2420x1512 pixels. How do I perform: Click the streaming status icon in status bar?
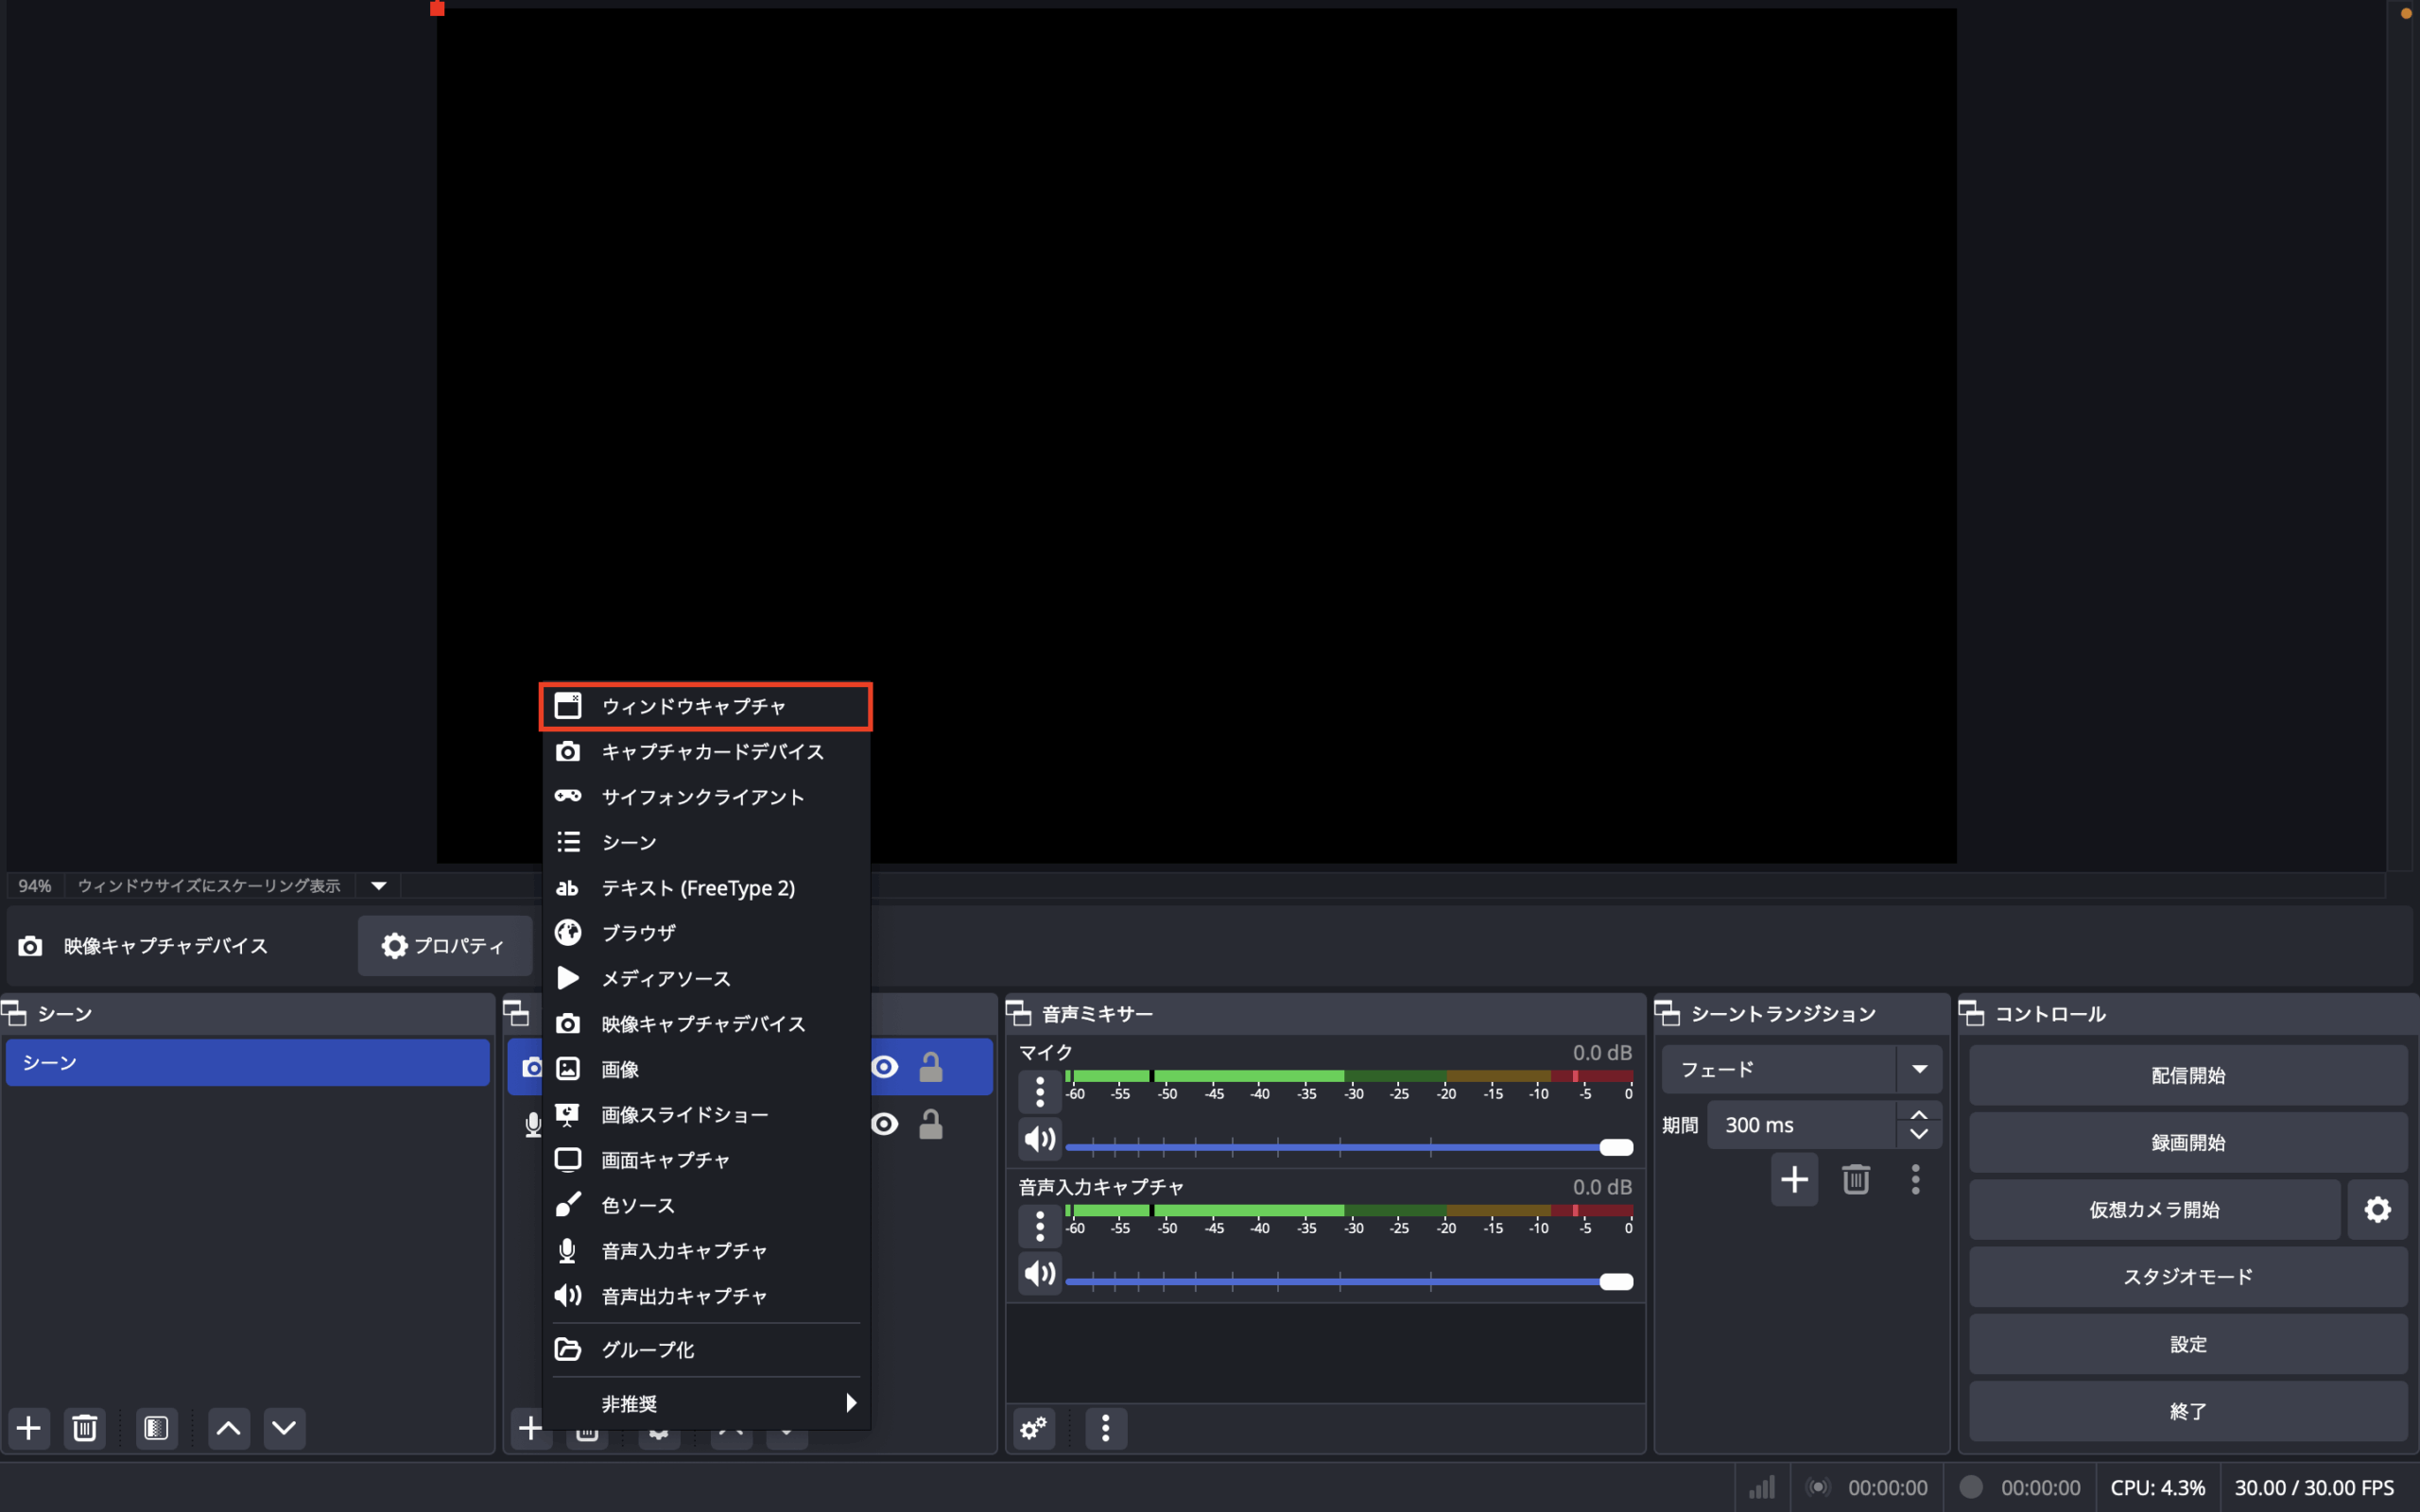[1819, 1487]
